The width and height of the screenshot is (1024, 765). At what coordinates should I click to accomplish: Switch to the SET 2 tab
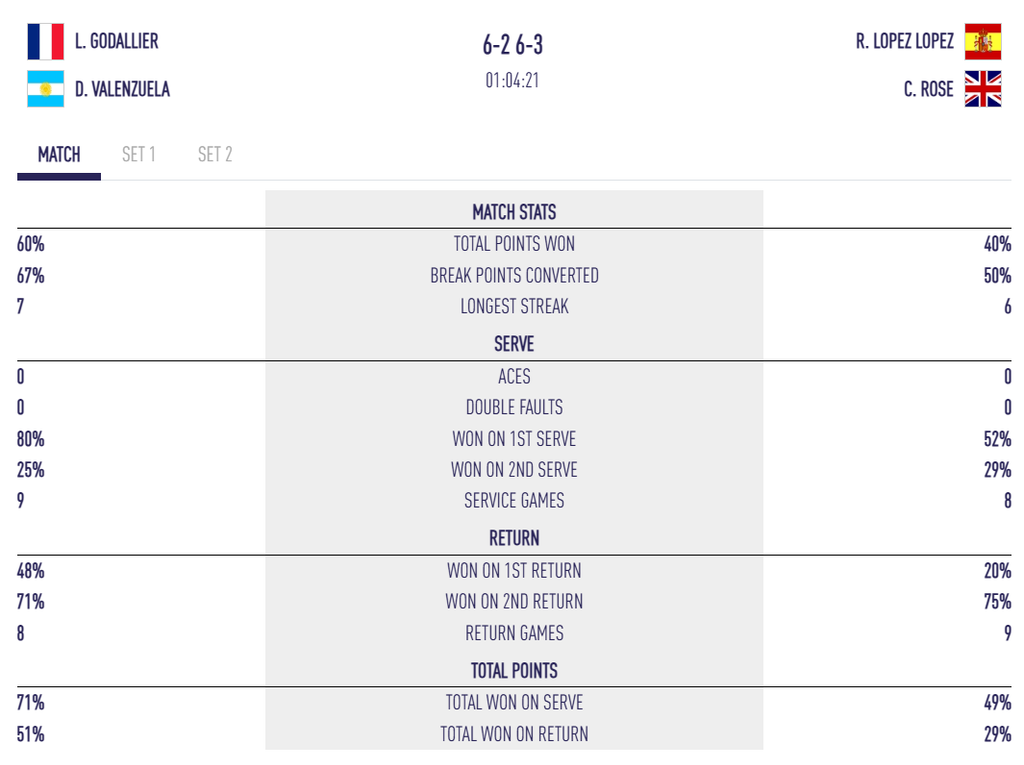(215, 155)
